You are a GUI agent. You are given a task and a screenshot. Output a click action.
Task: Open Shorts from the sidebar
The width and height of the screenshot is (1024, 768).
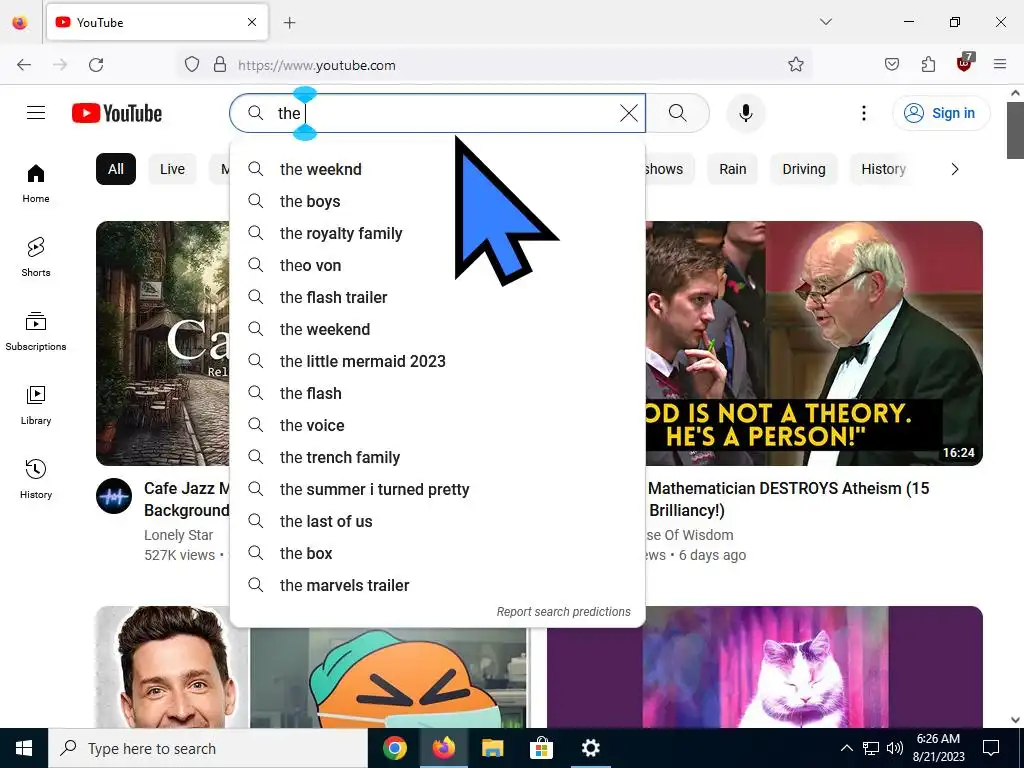coord(36,257)
